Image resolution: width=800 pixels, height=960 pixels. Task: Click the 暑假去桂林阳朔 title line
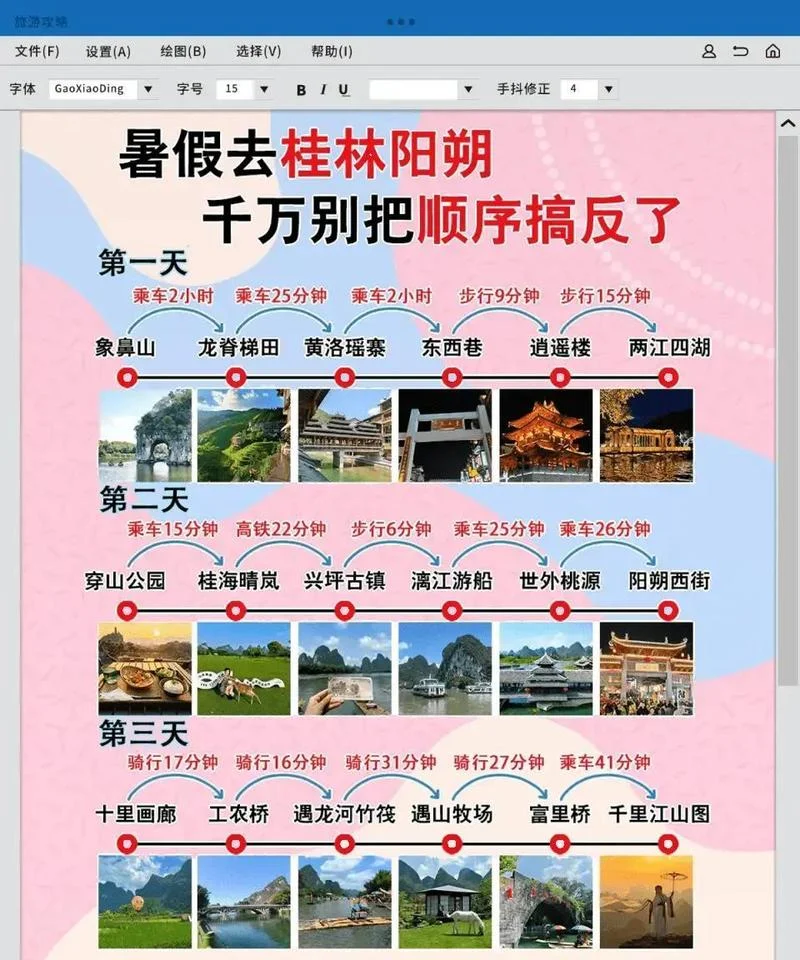tap(306, 154)
